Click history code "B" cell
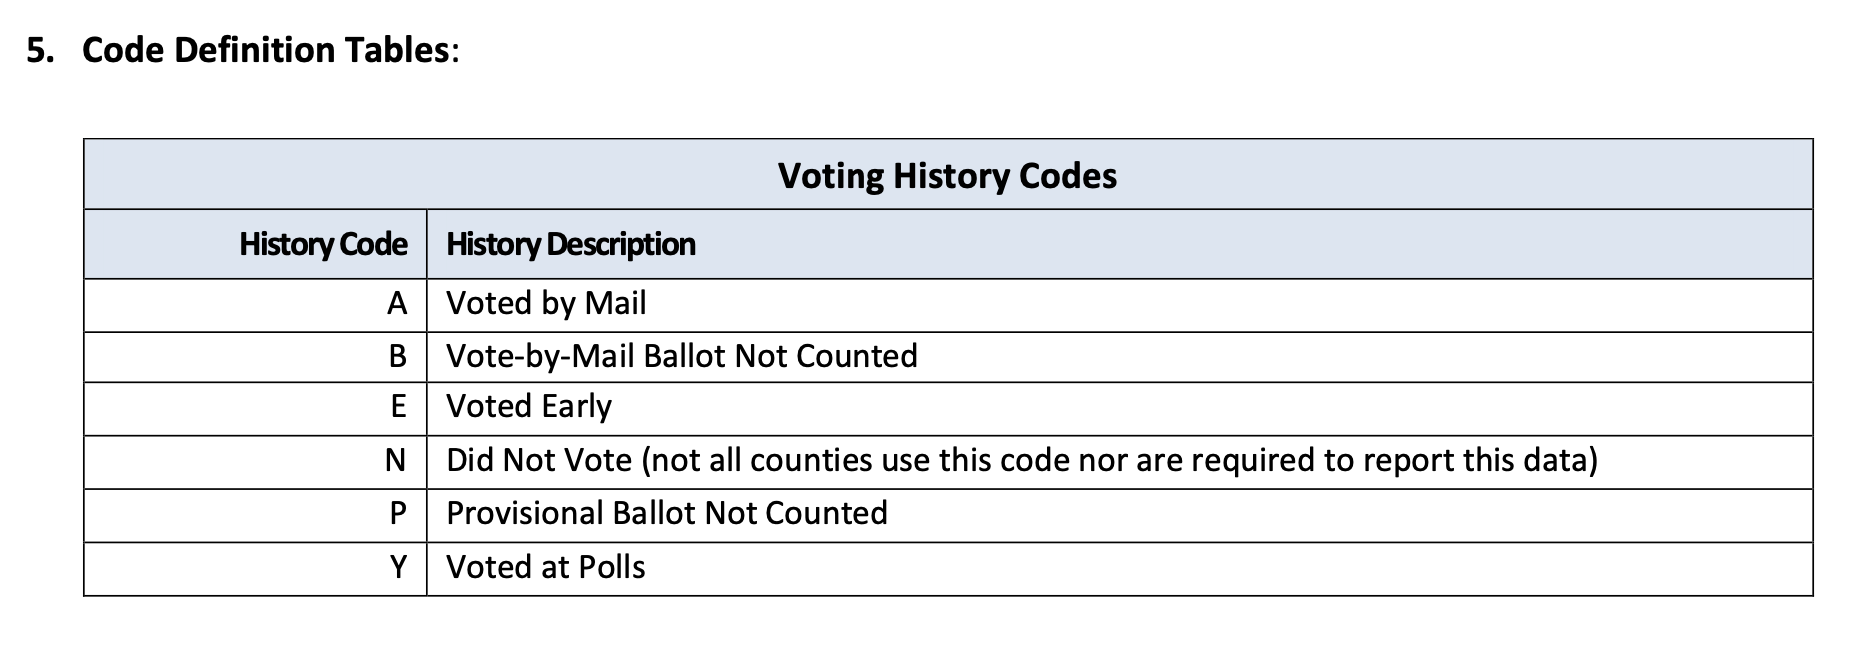1866x650 pixels. [397, 356]
